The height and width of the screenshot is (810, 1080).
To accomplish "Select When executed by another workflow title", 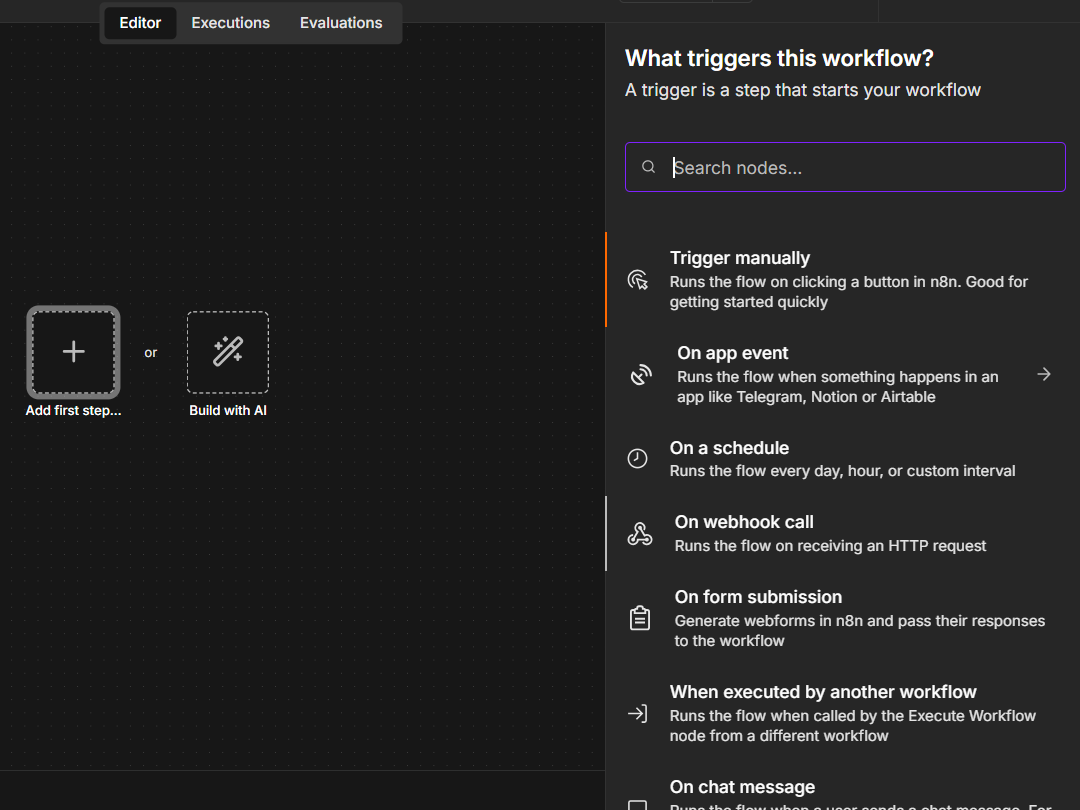I will click(x=823, y=692).
